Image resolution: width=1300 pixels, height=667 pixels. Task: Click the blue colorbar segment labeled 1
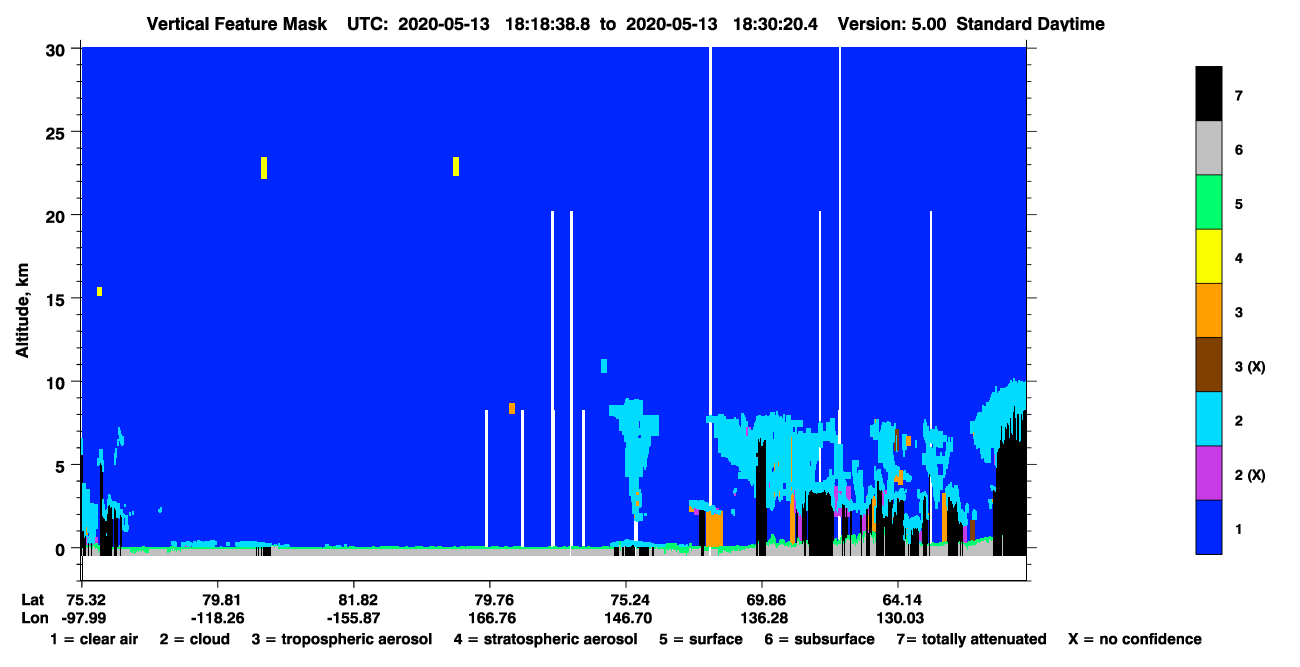[x=1209, y=526]
